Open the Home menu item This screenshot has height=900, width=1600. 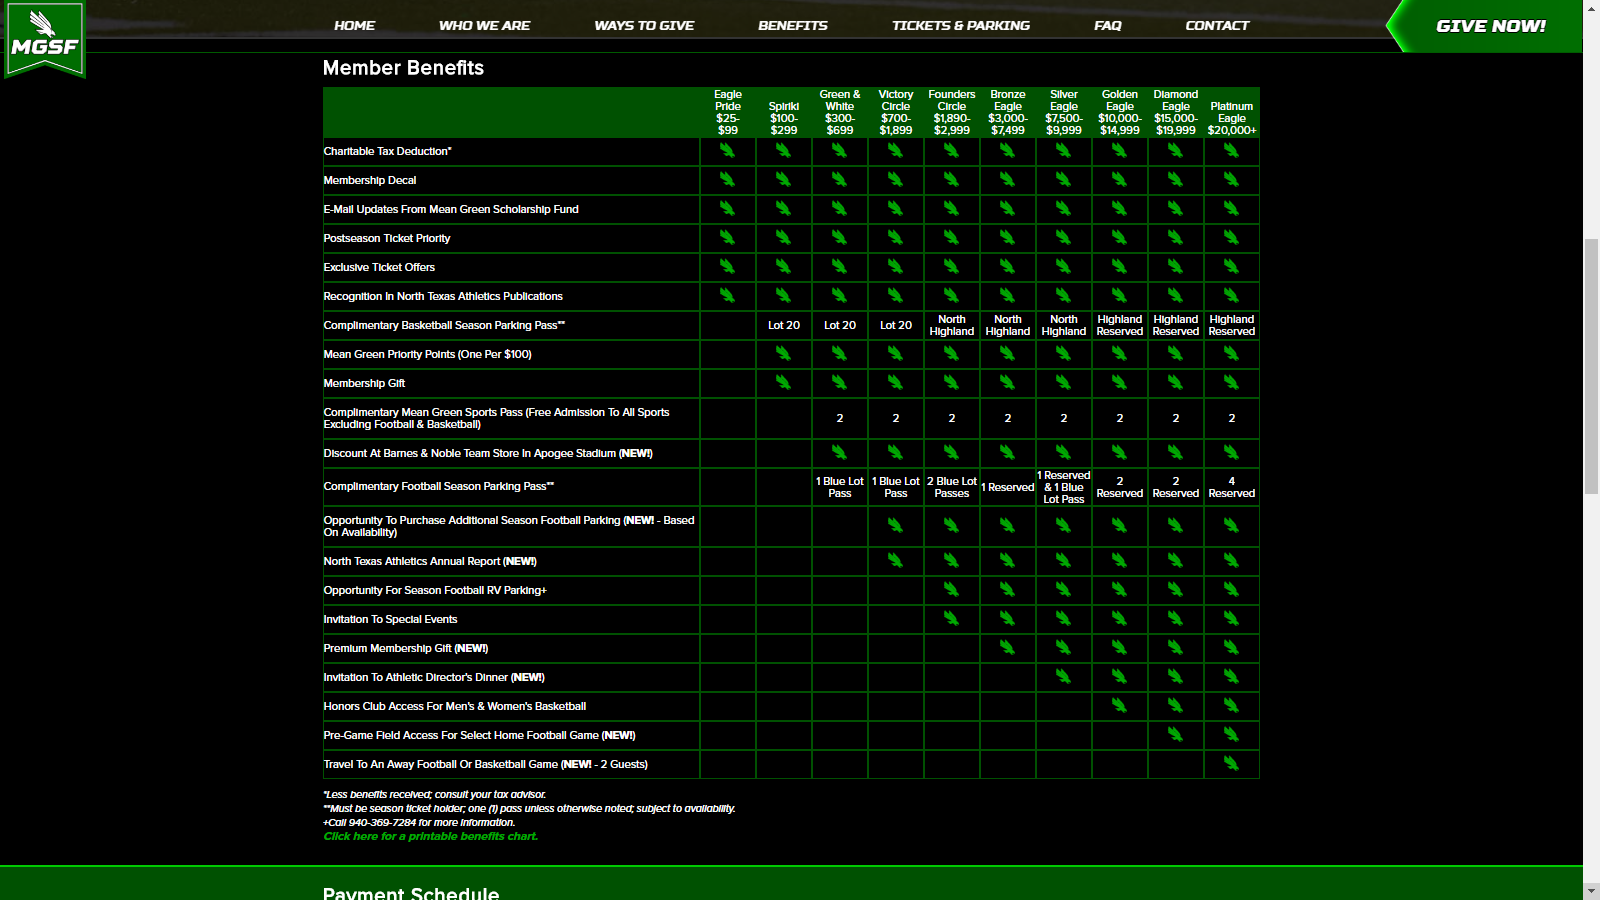(x=354, y=26)
